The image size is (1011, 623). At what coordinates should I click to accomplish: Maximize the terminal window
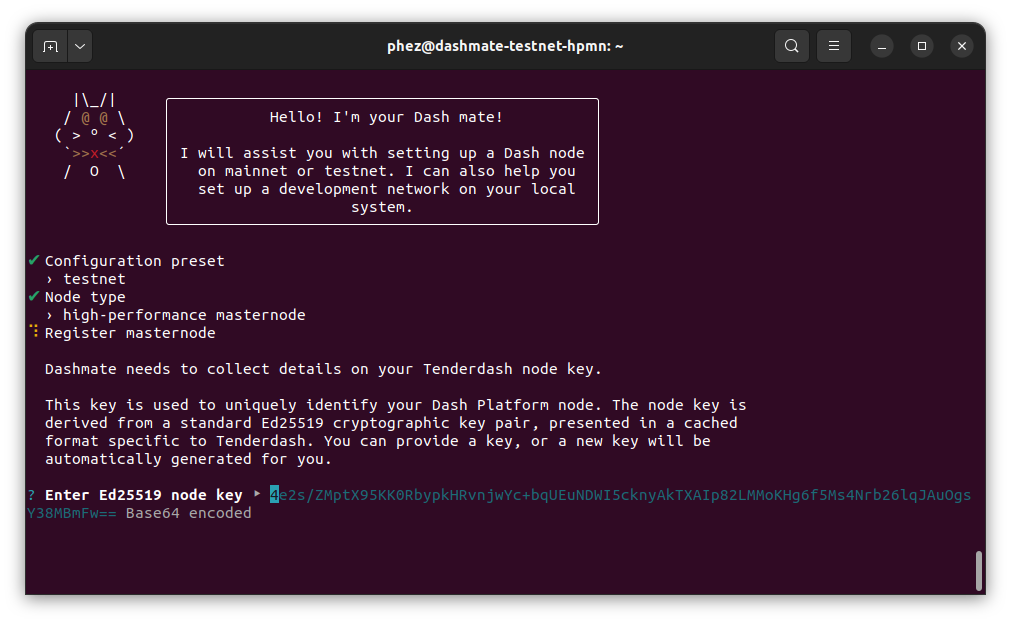pos(922,46)
